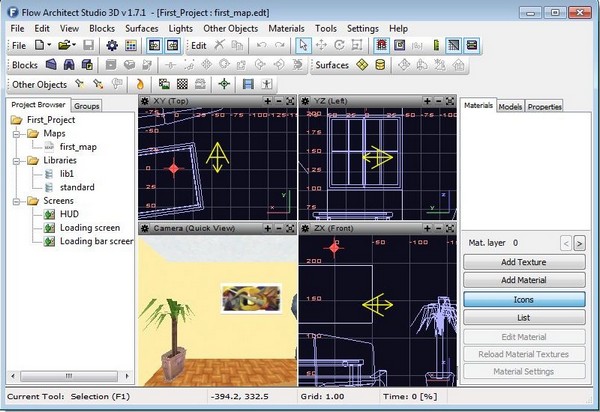600x412 pixels.
Task: Click the Add Material button
Action: (524, 280)
